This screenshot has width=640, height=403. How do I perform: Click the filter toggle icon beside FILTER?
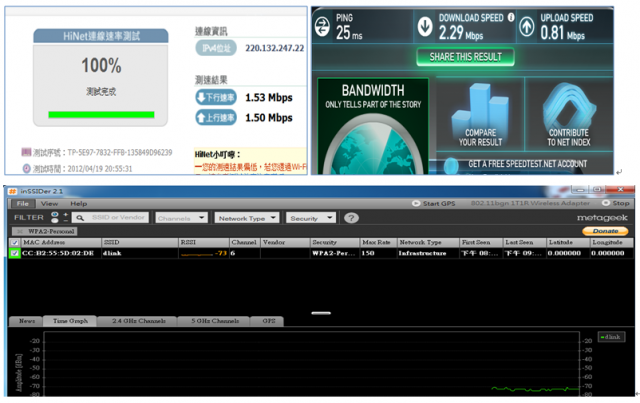[x=55, y=218]
